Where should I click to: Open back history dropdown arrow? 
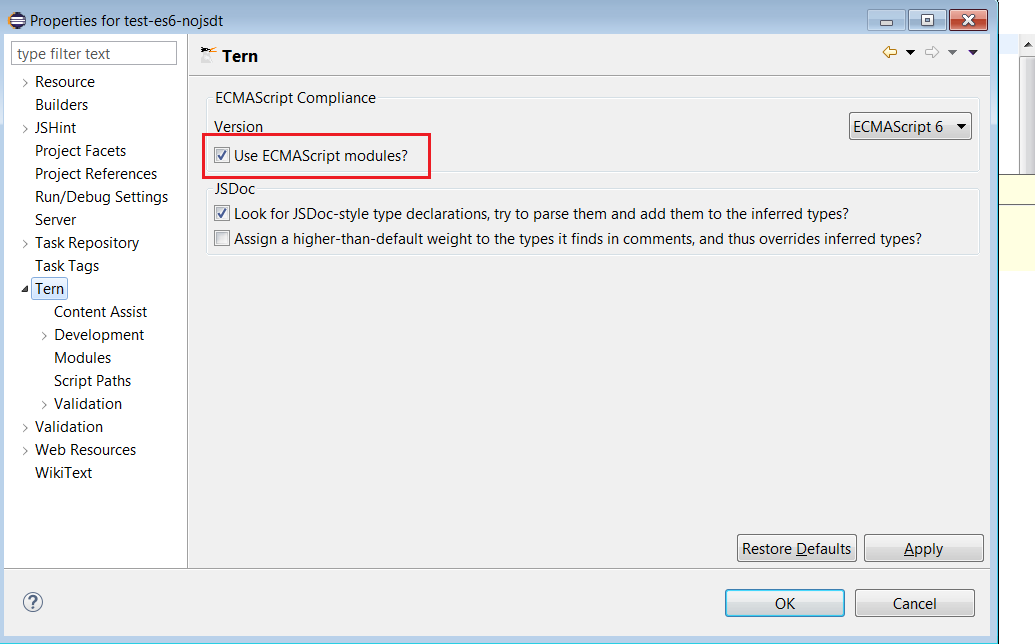[x=910, y=53]
